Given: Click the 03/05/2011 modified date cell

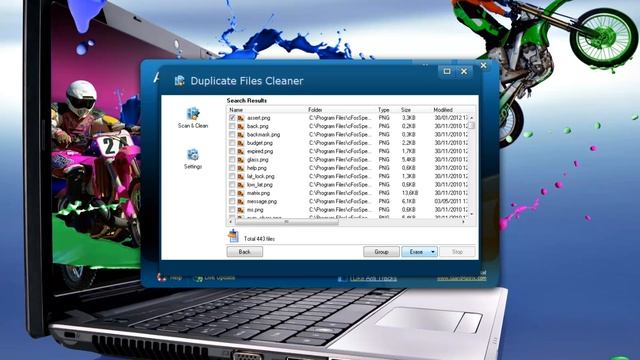Looking at the screenshot, I should tap(451, 201).
